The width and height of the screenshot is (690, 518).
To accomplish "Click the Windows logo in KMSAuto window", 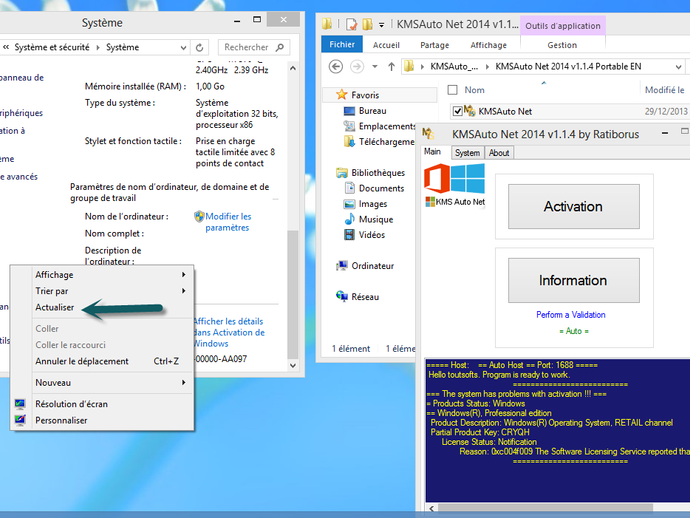I will tap(468, 178).
